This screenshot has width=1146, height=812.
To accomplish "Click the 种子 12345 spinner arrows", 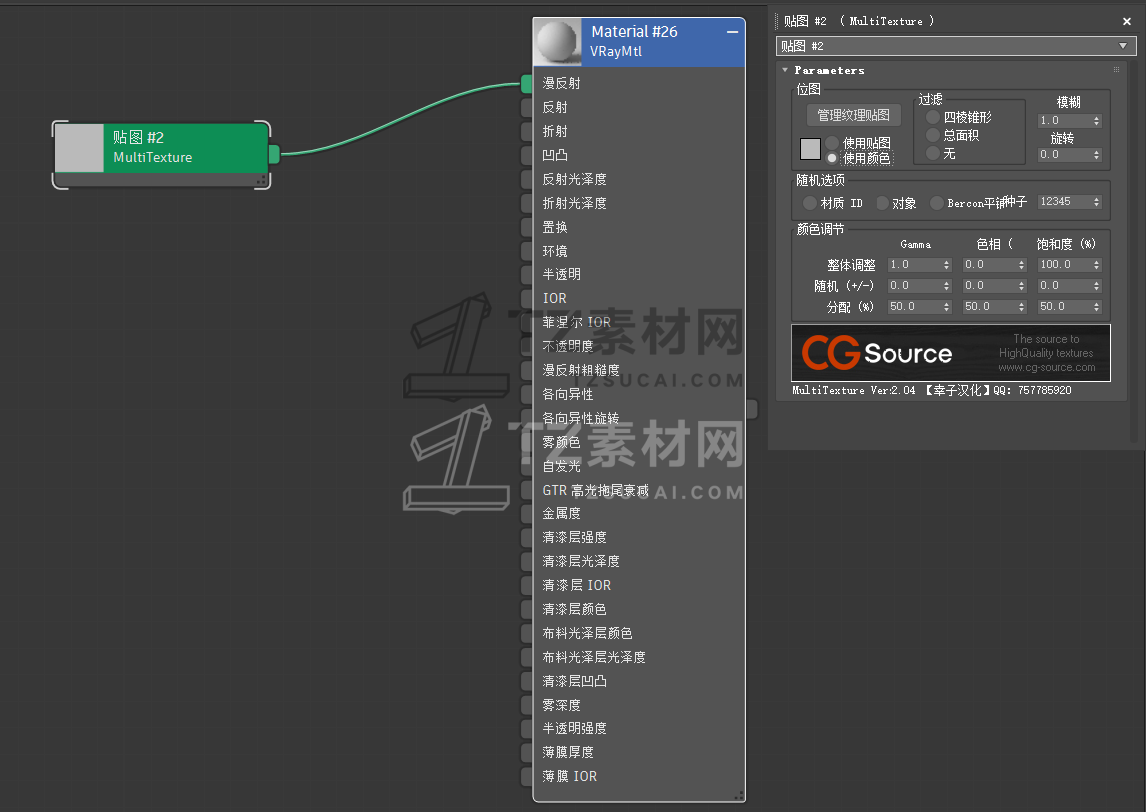I will [1096, 202].
